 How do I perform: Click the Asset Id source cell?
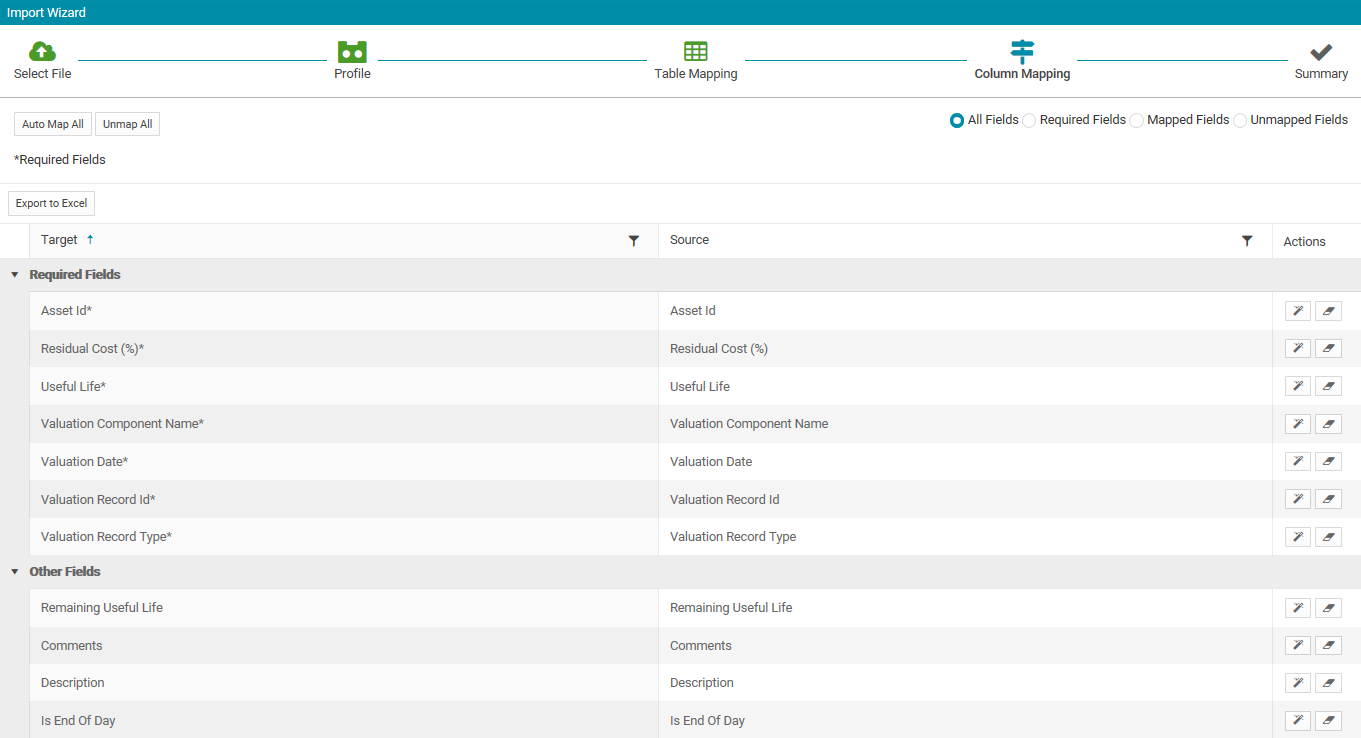point(965,311)
